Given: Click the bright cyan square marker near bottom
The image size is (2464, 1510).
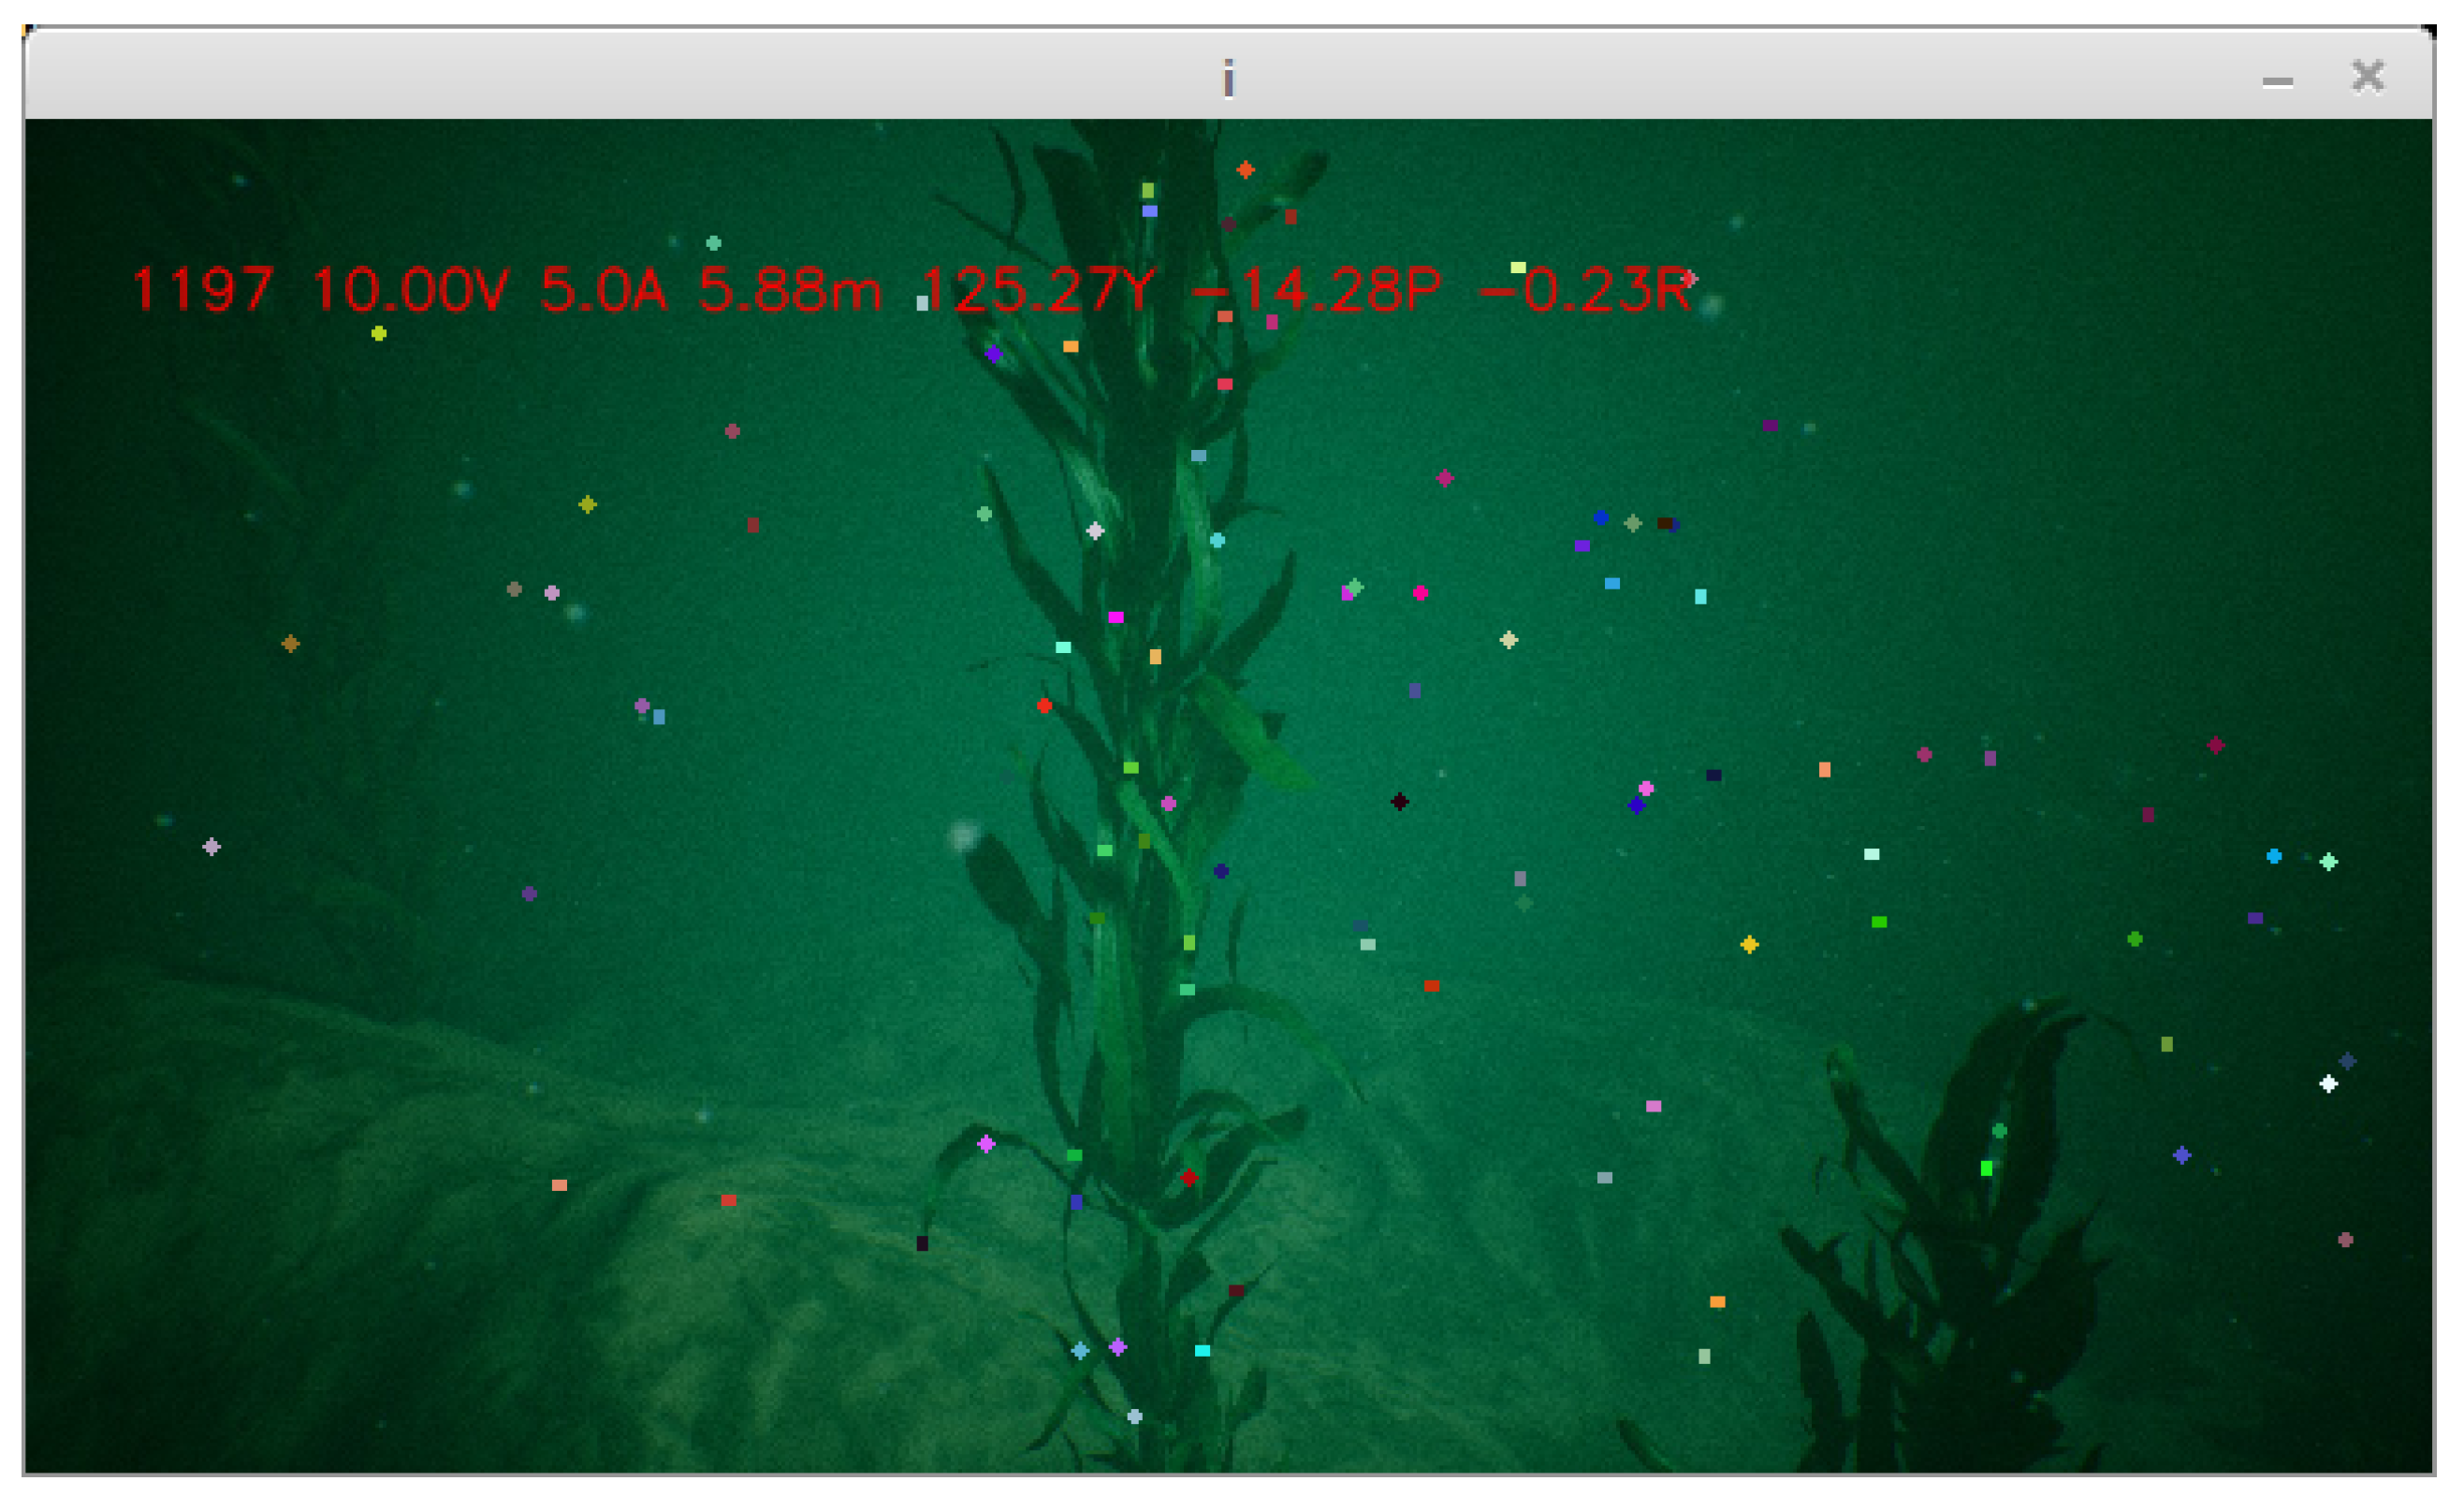Looking at the screenshot, I should coord(1202,1350).
